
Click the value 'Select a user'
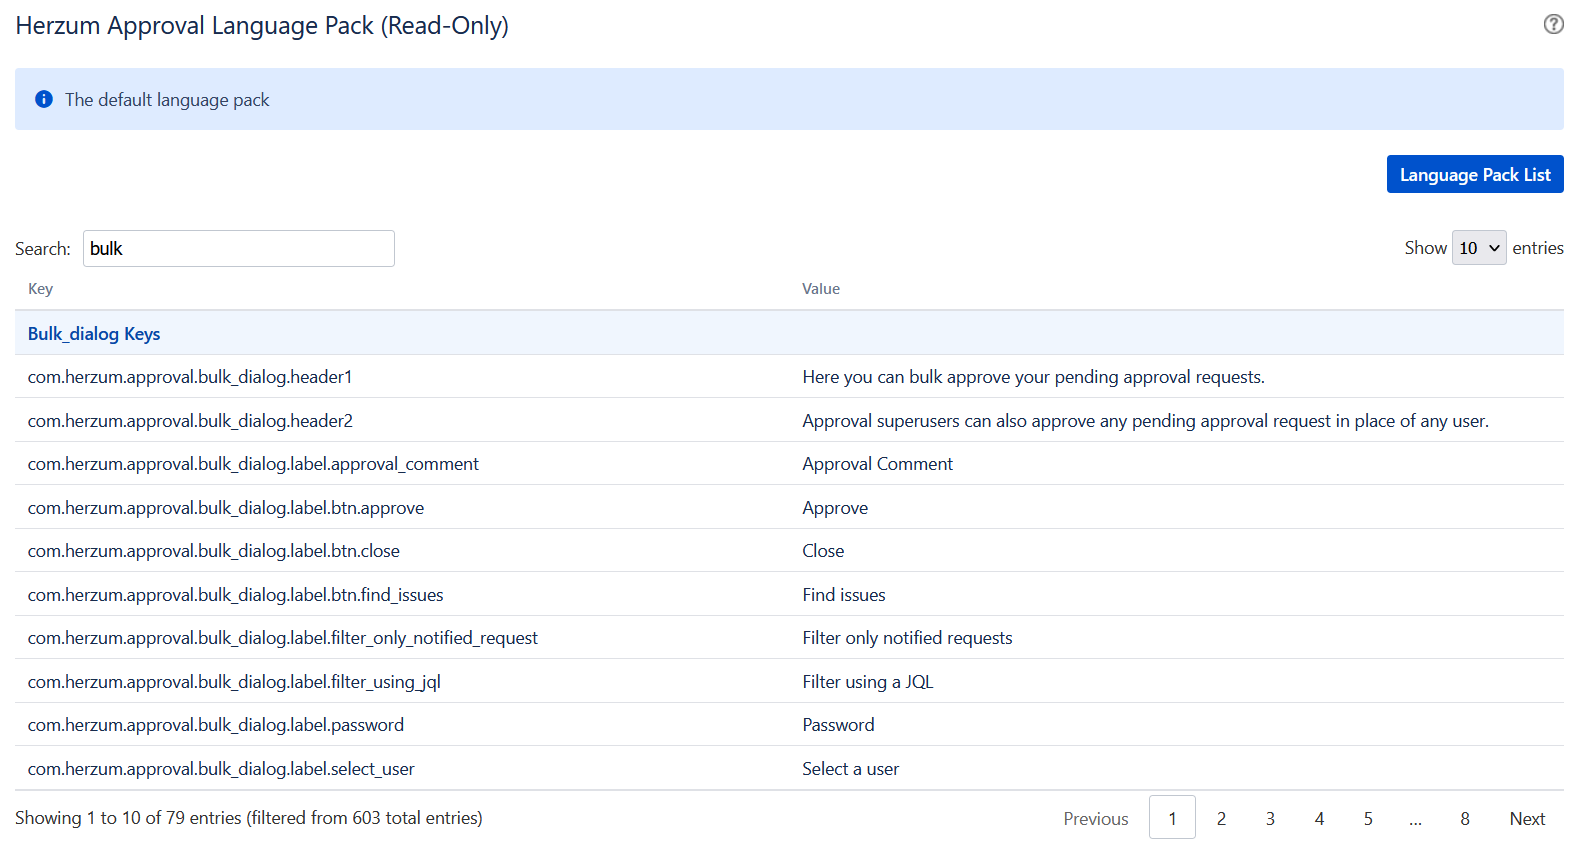(x=850, y=769)
